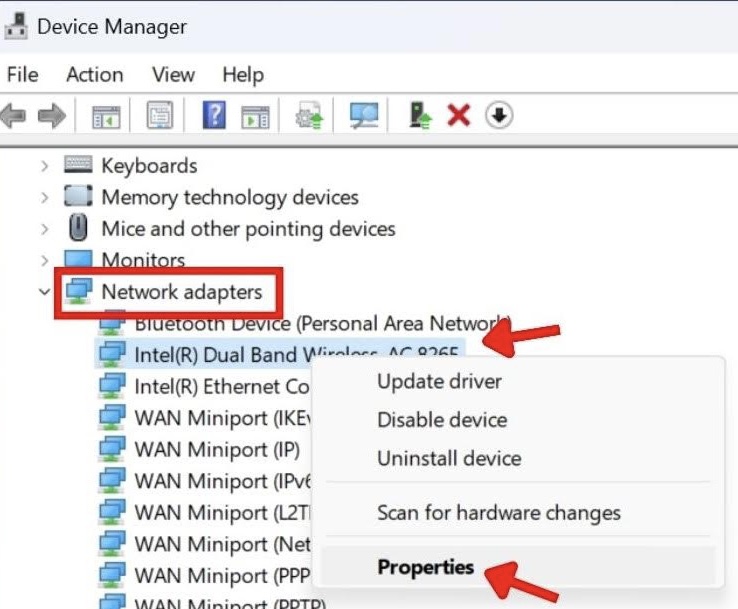Open the Action menu
738x609 pixels.
pos(95,74)
